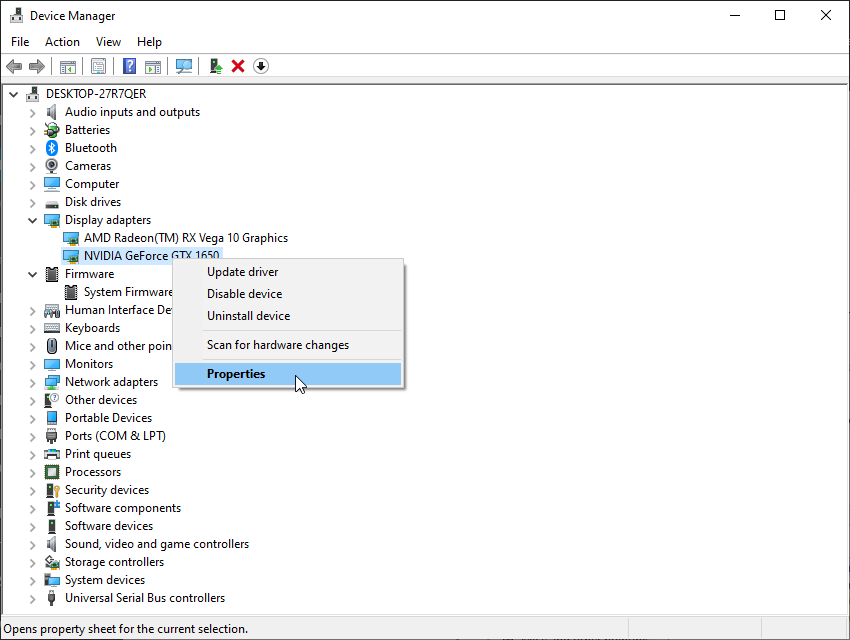The width and height of the screenshot is (850, 640).
Task: Click the Show/Hide Action Pane toolbar icon
Action: (152, 66)
